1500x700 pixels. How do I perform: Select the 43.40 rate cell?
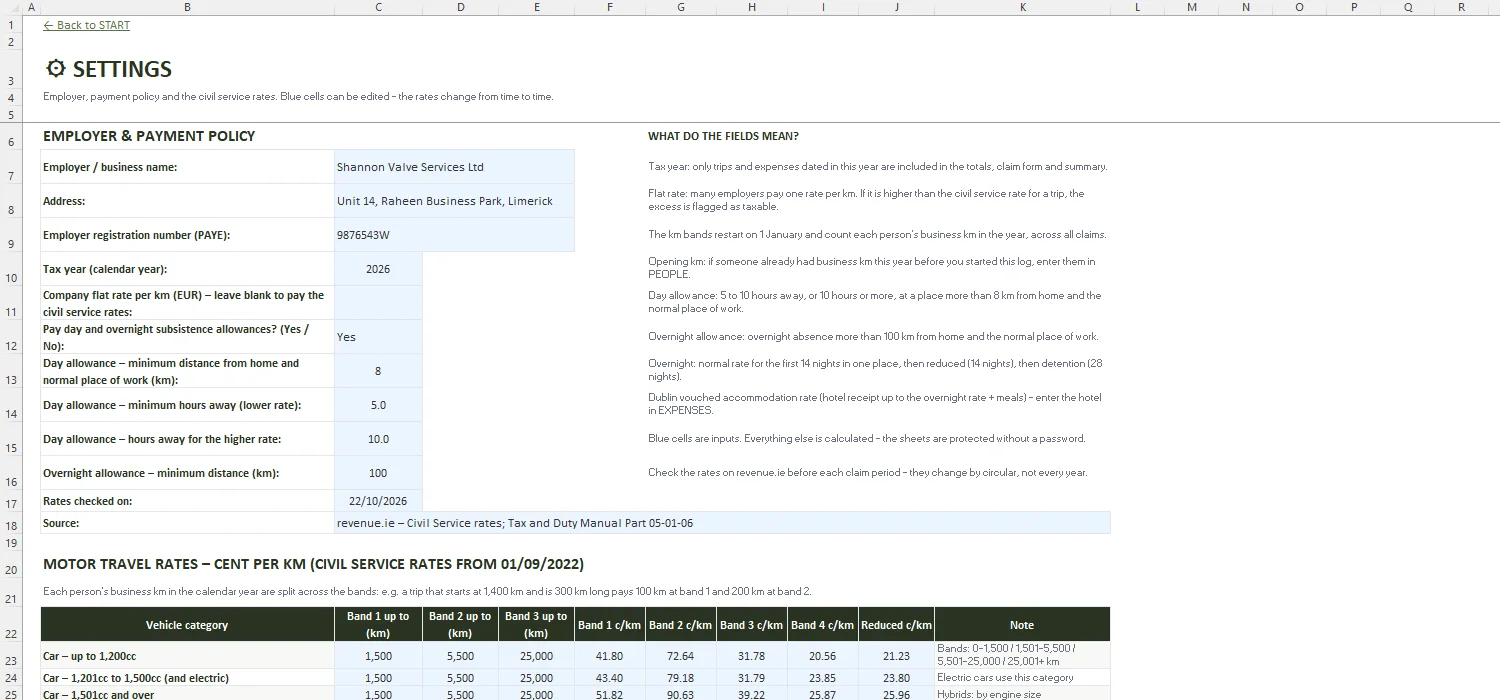point(609,678)
